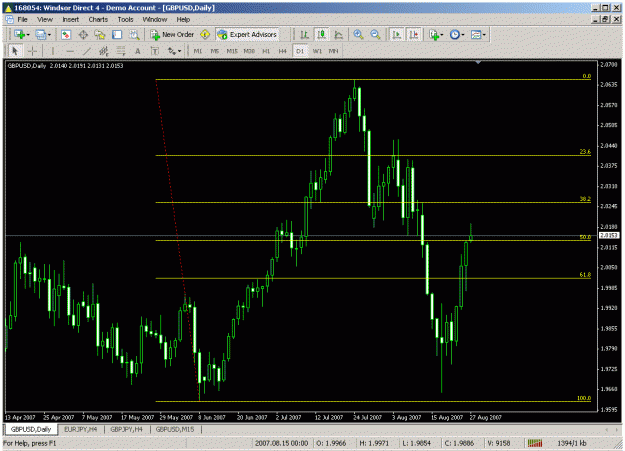The height and width of the screenshot is (451, 625).
Task: Toggle Expert Advisors on or off
Action: [247, 35]
